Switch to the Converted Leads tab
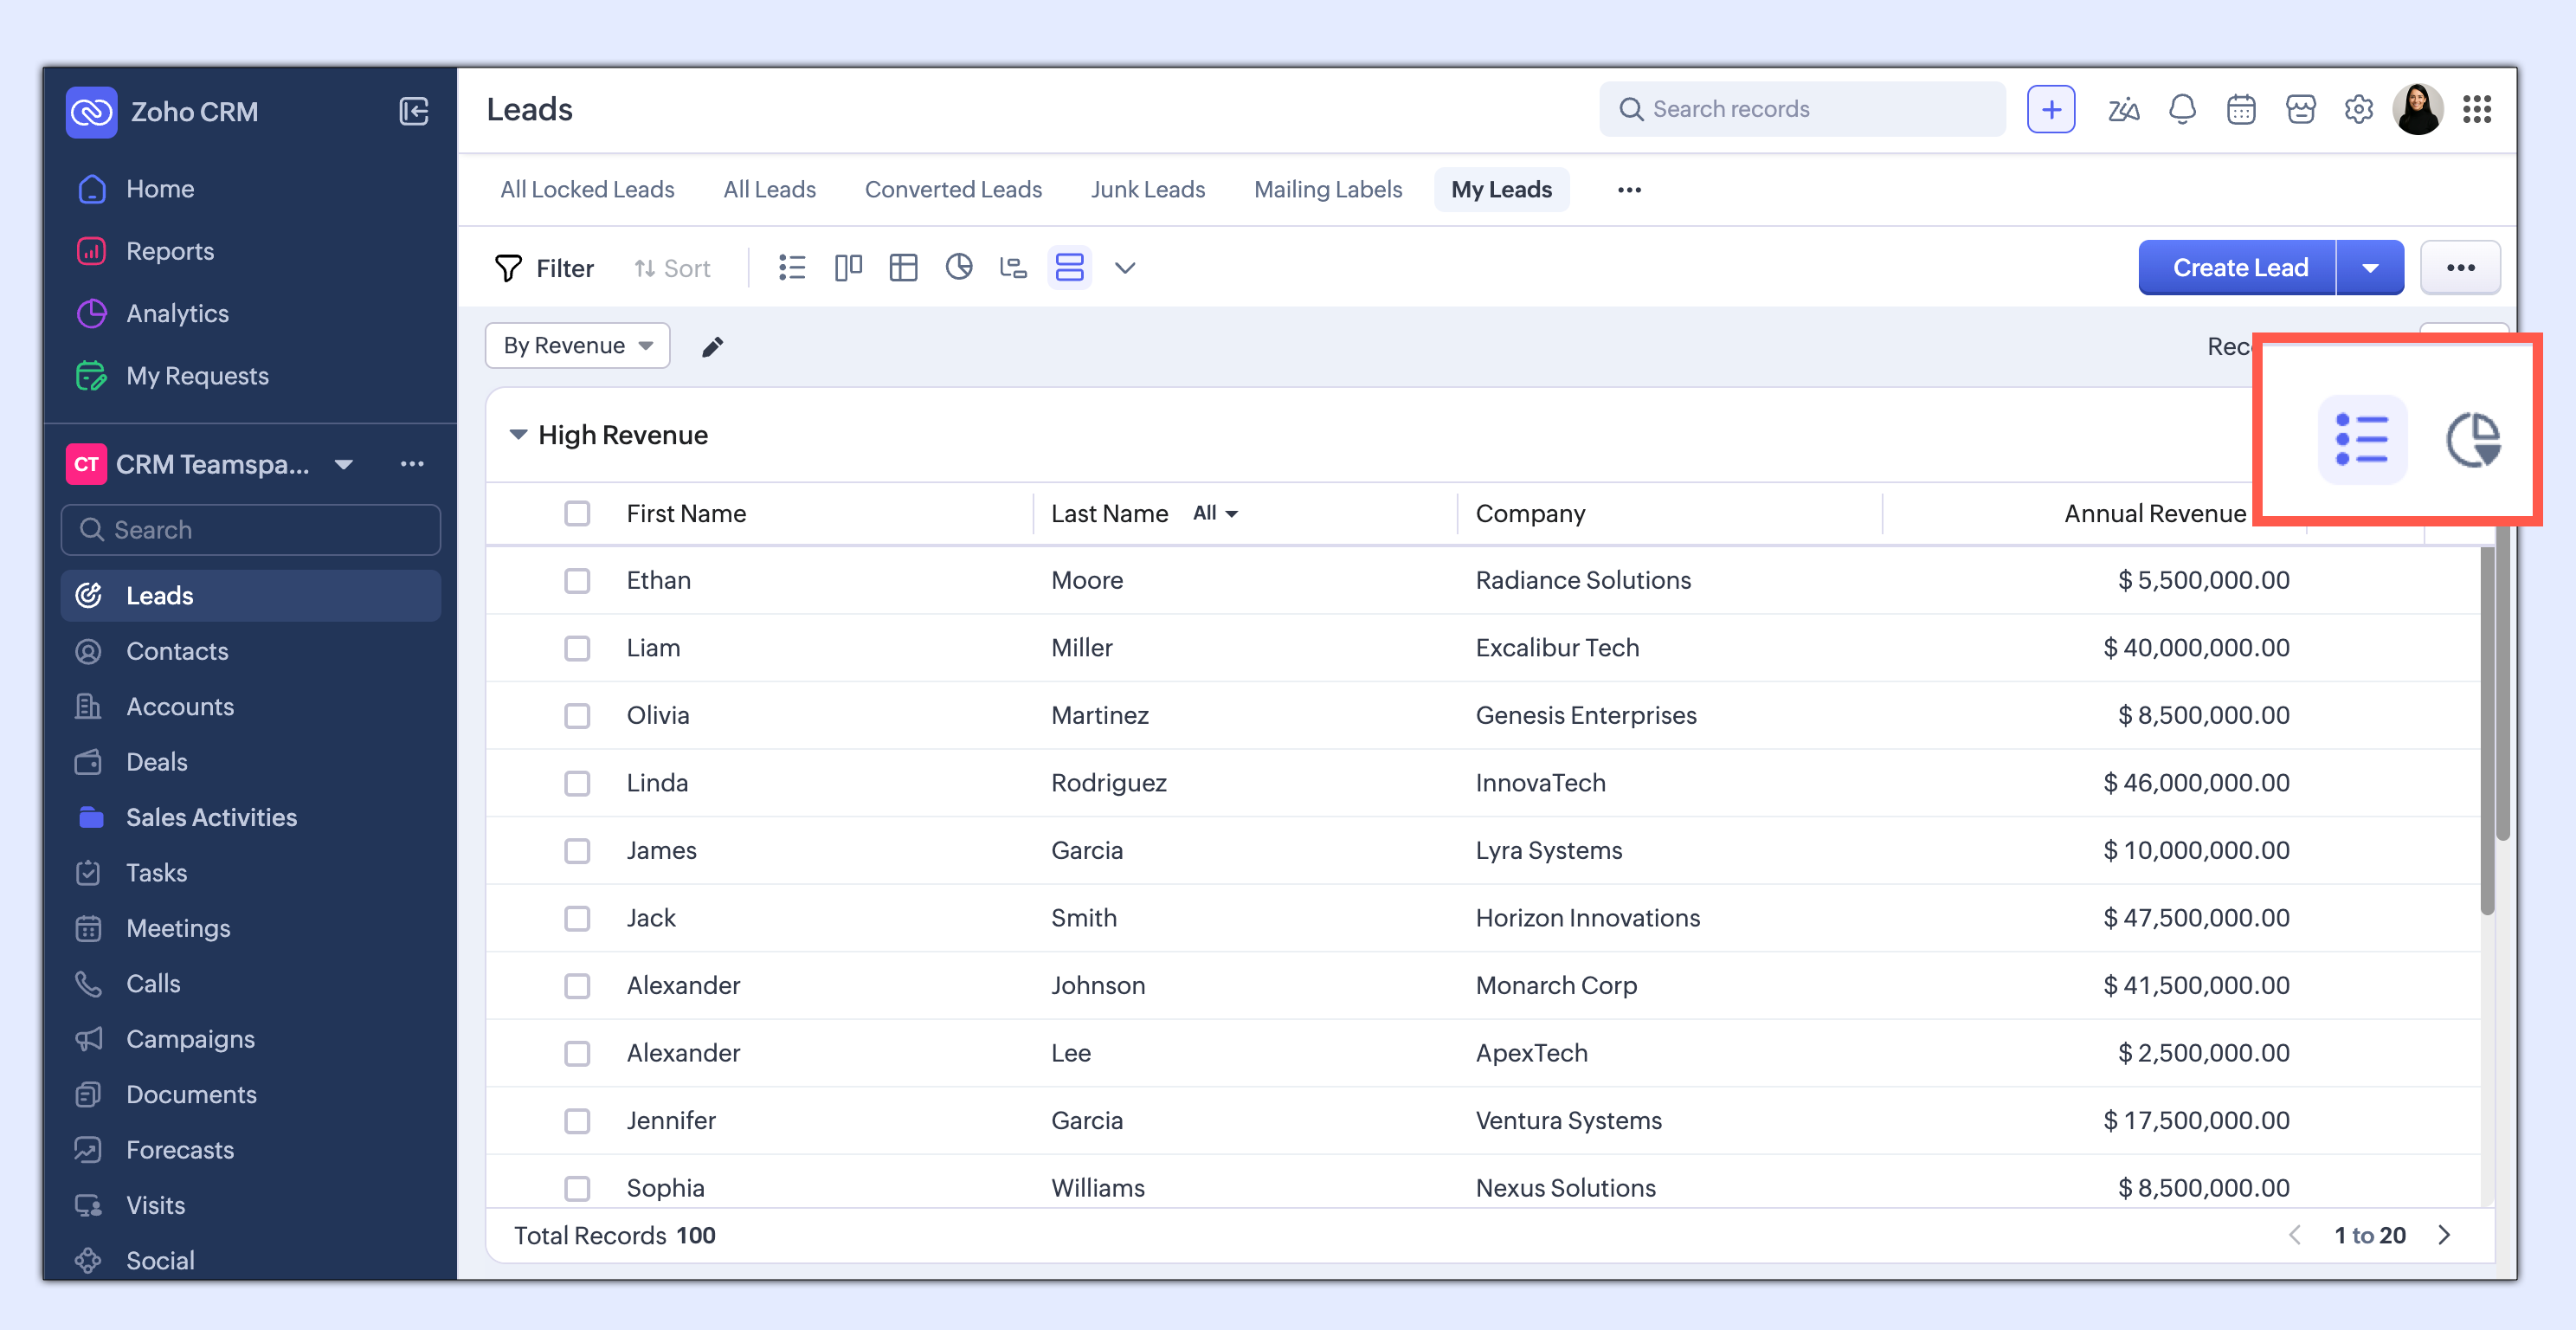Screen dimensions: 2576x1330 [x=952, y=190]
